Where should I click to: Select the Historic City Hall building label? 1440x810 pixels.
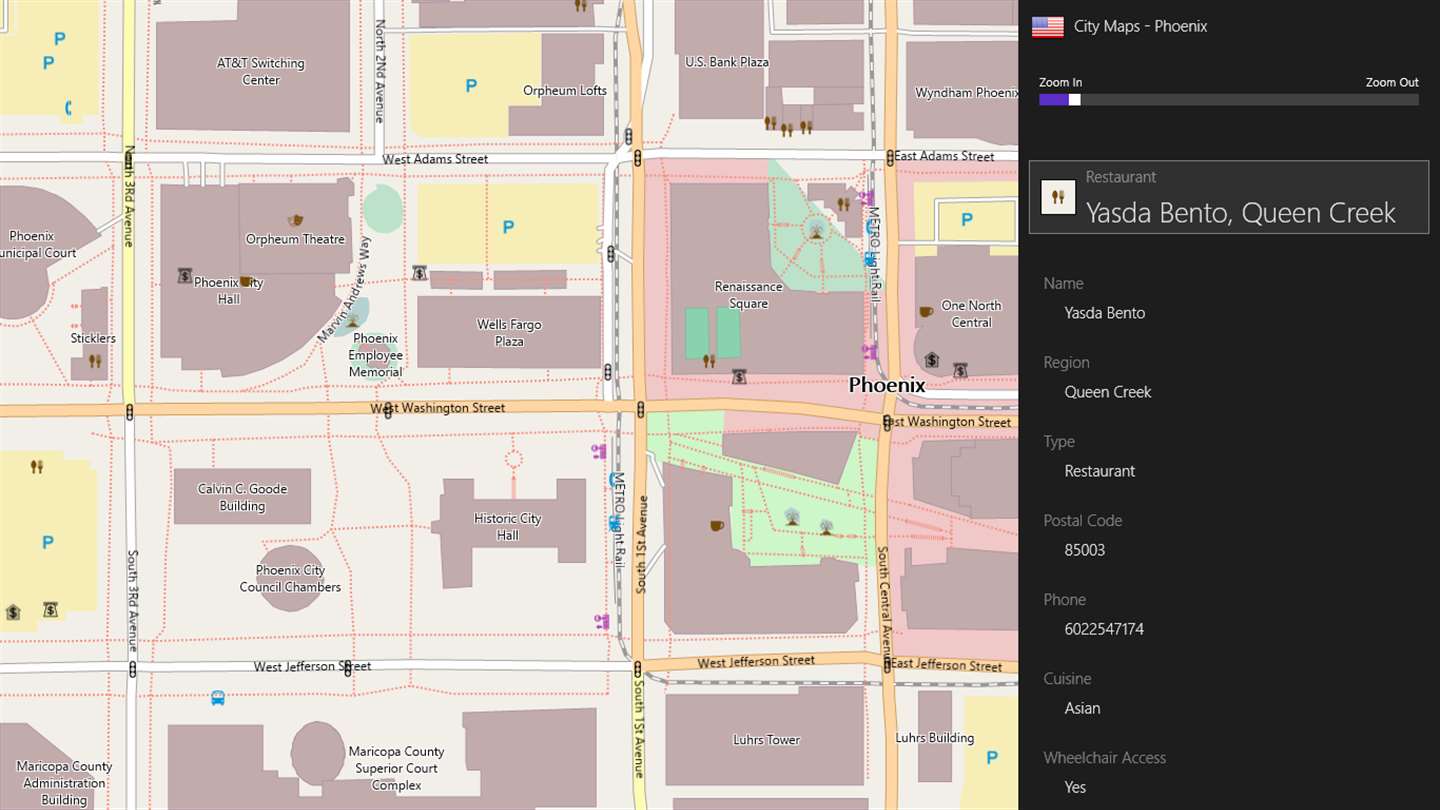tap(508, 527)
